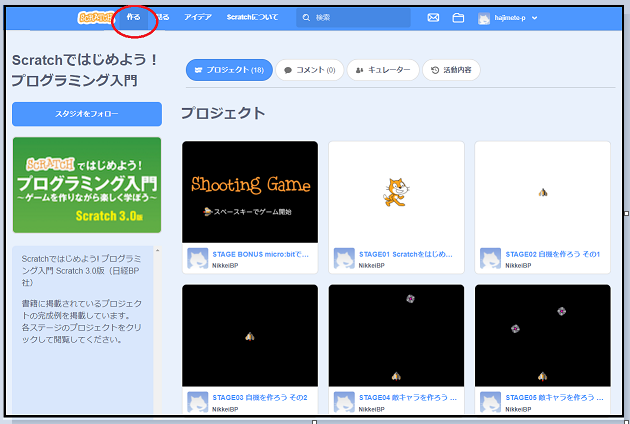Expand the hajimete-p account dropdown arrow
This screenshot has height=424, width=630.
[534, 18]
